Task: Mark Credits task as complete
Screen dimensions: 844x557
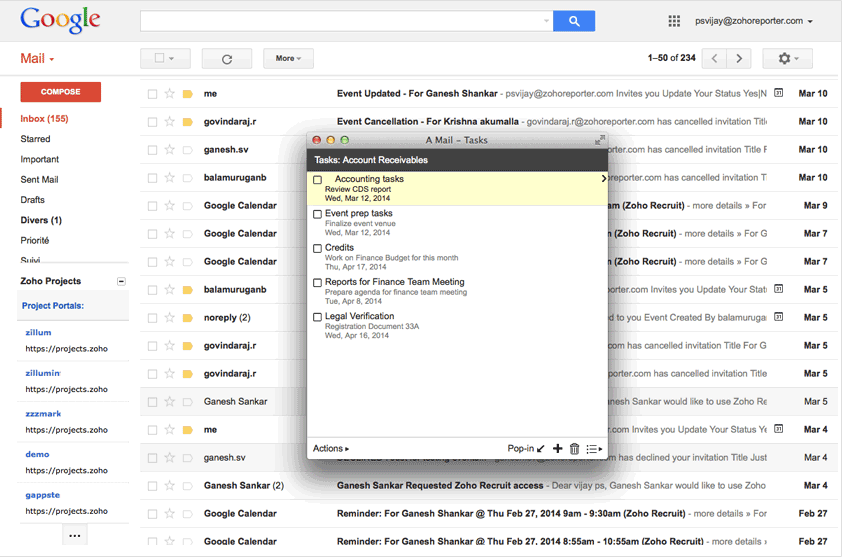Action: (318, 248)
